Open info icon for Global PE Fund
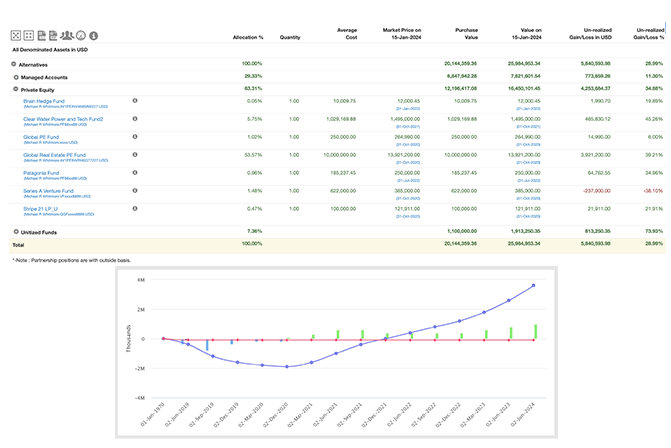Image resolution: width=671 pixels, height=448 pixels. (x=135, y=137)
